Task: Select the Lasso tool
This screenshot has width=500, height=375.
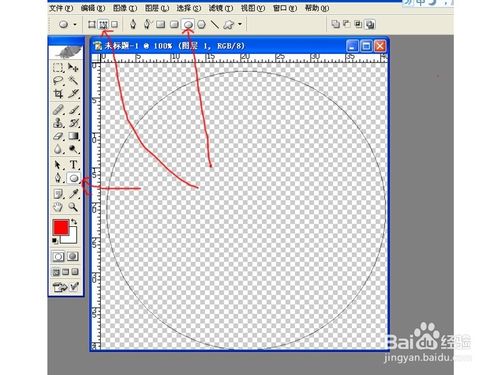Action: [58, 80]
